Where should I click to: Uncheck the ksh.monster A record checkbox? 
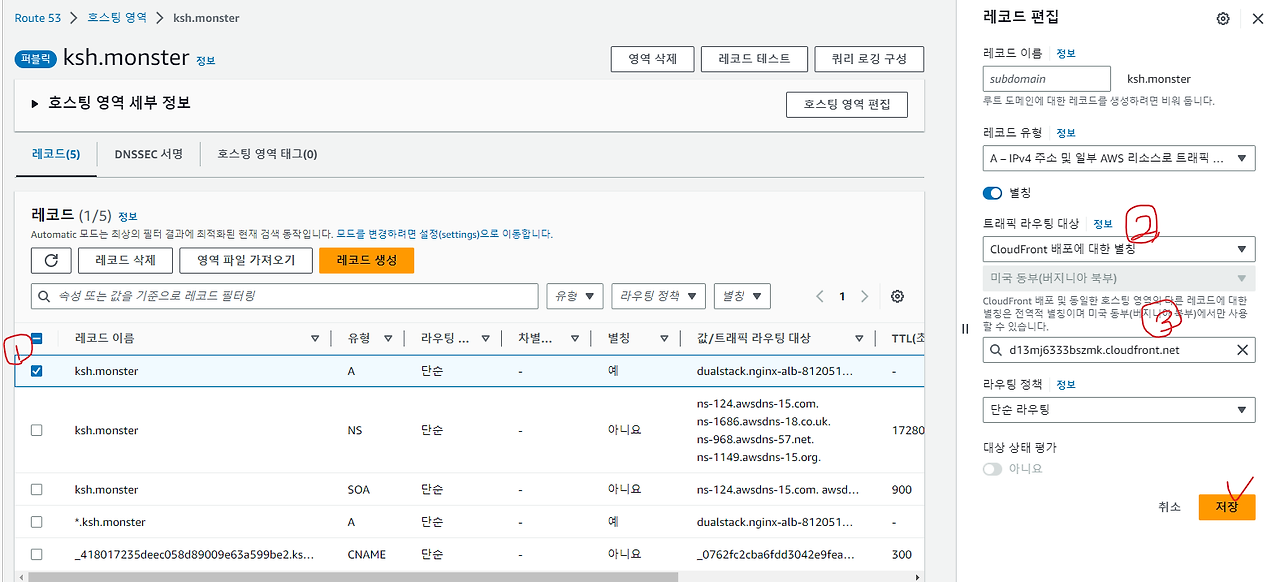point(37,371)
